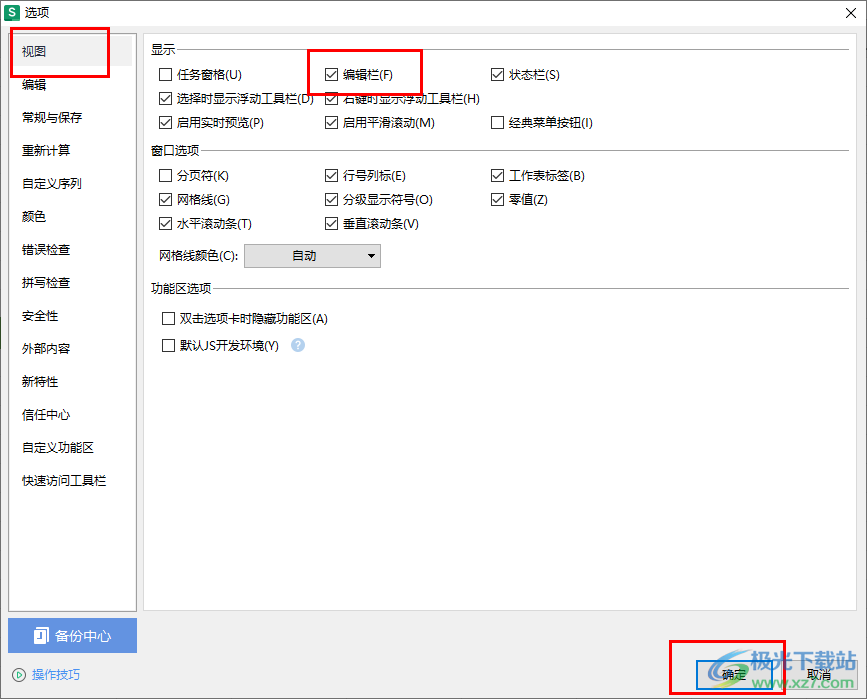Uncheck the 零值(Z) checkbox
The width and height of the screenshot is (867, 699).
coord(497,199)
